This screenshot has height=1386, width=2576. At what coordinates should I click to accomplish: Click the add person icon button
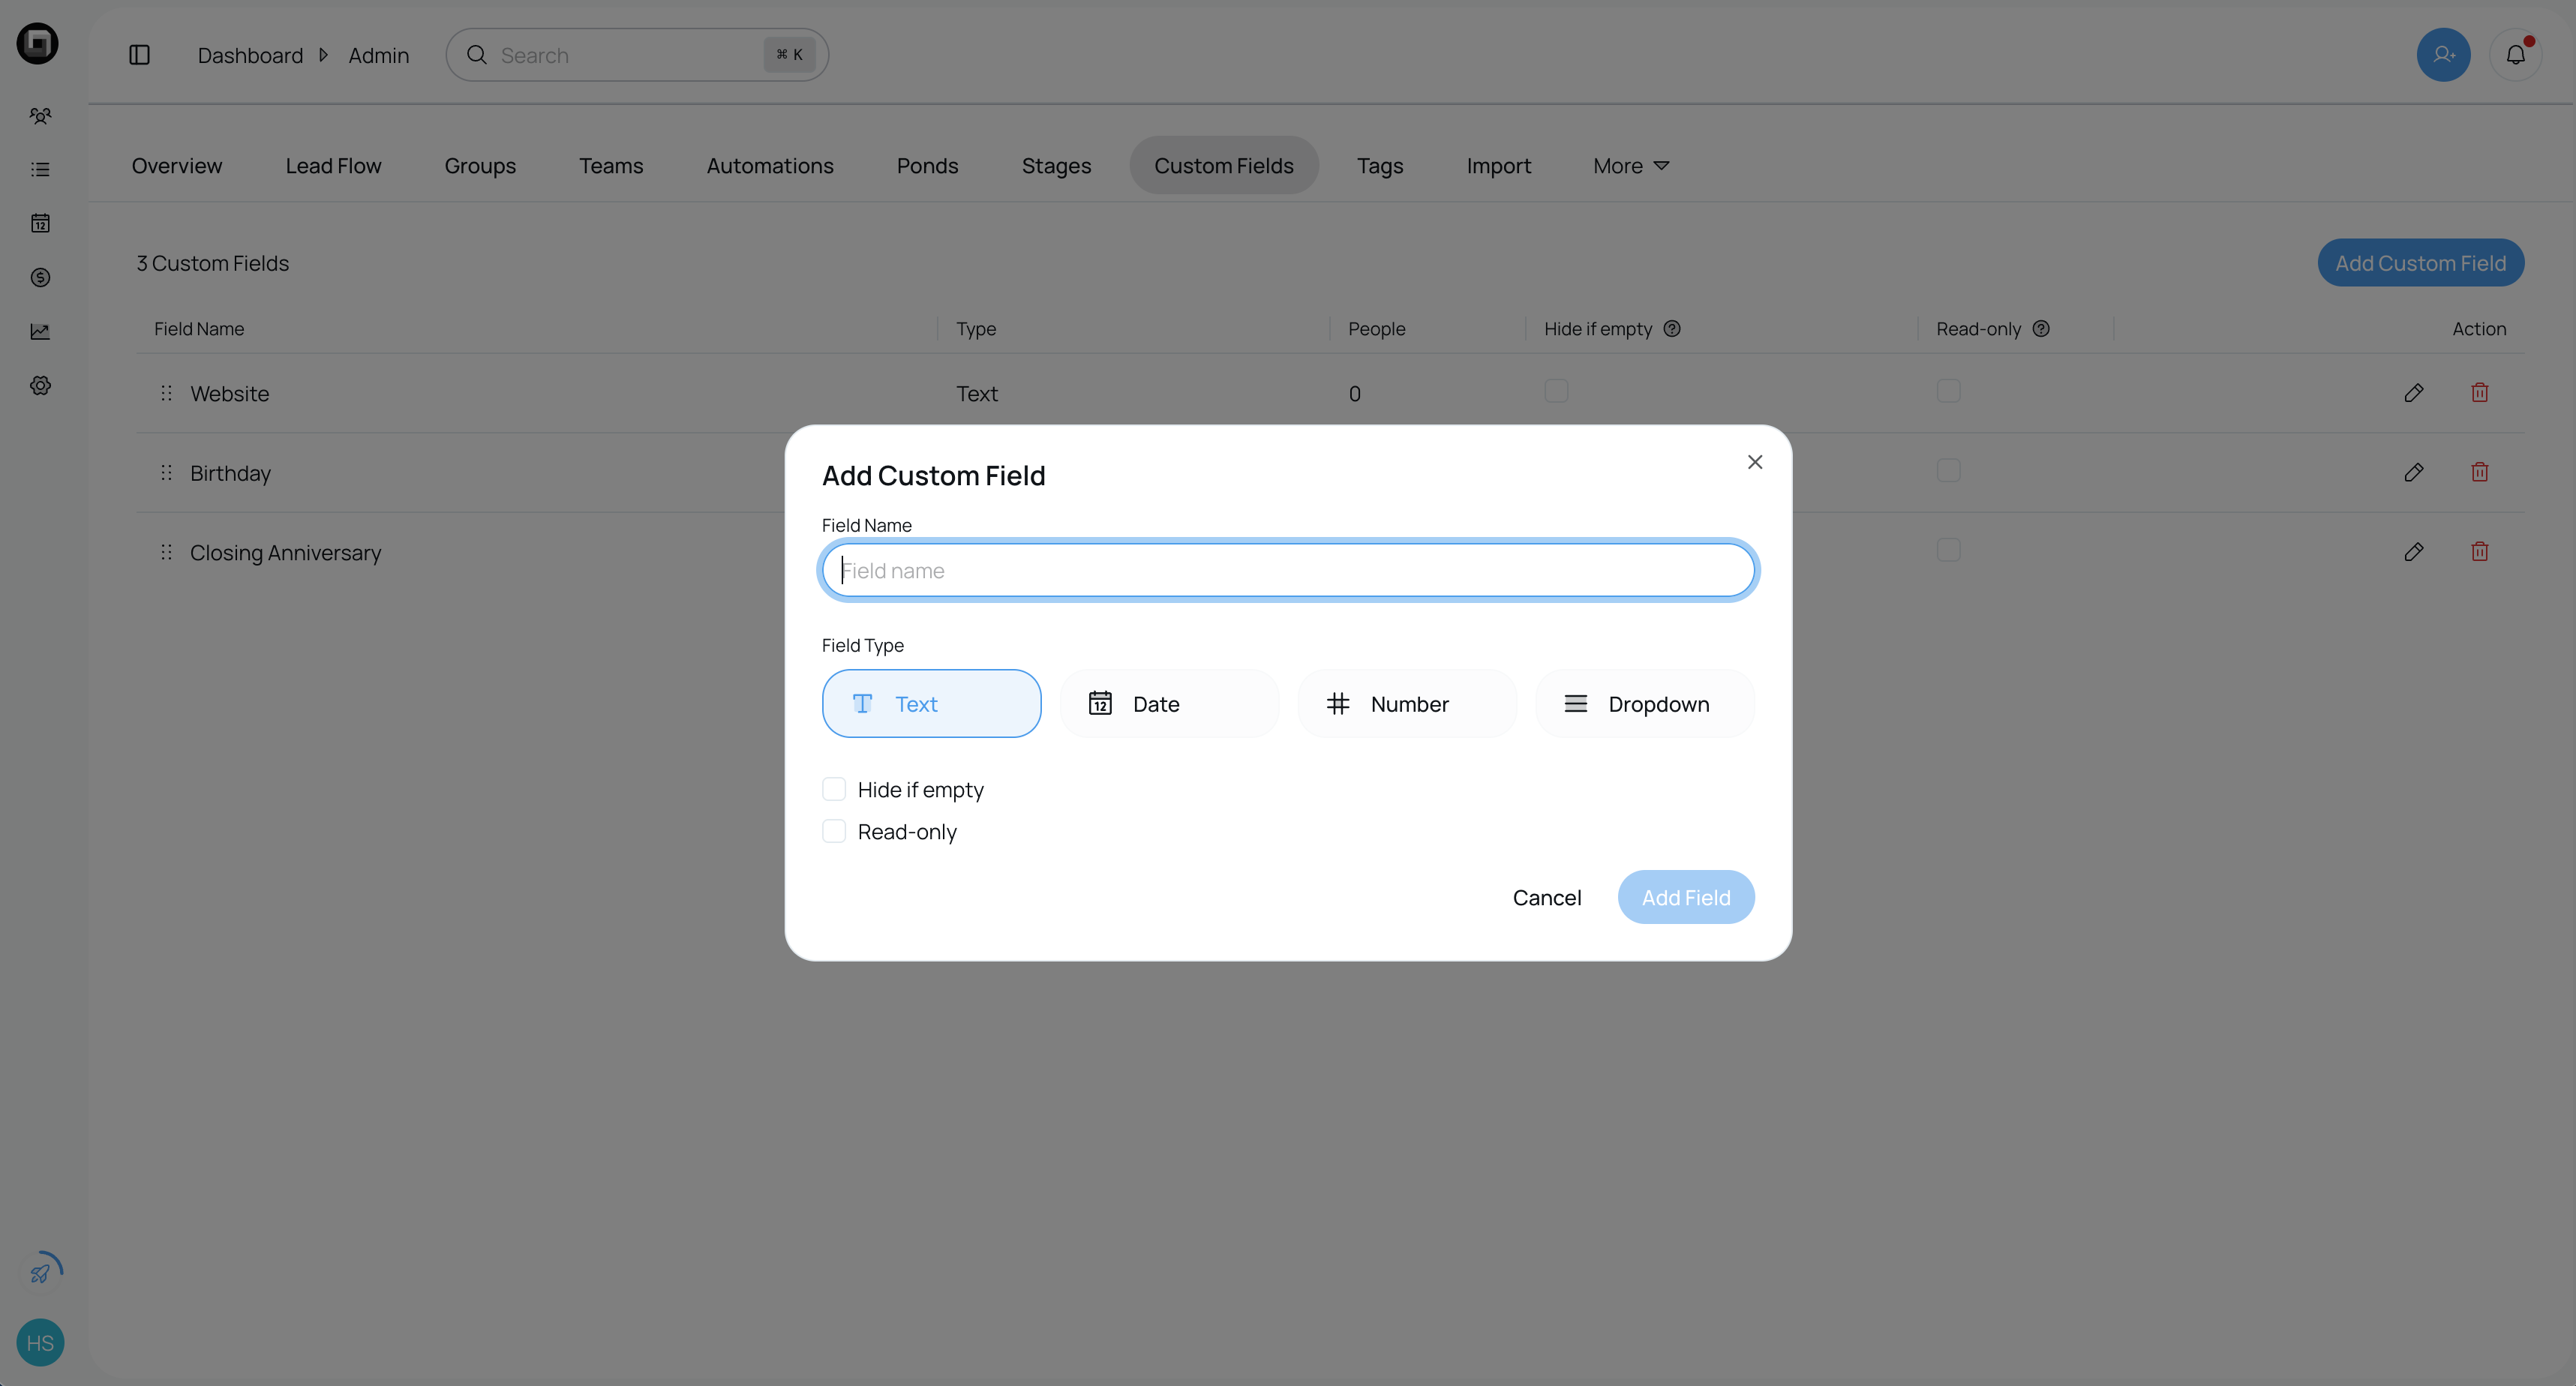(2443, 55)
